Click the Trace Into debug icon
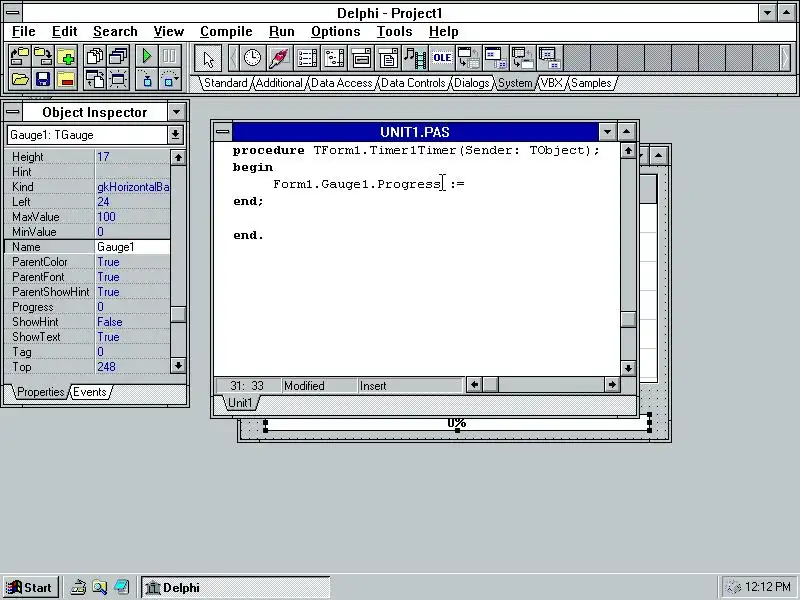 pyautogui.click(x=147, y=79)
